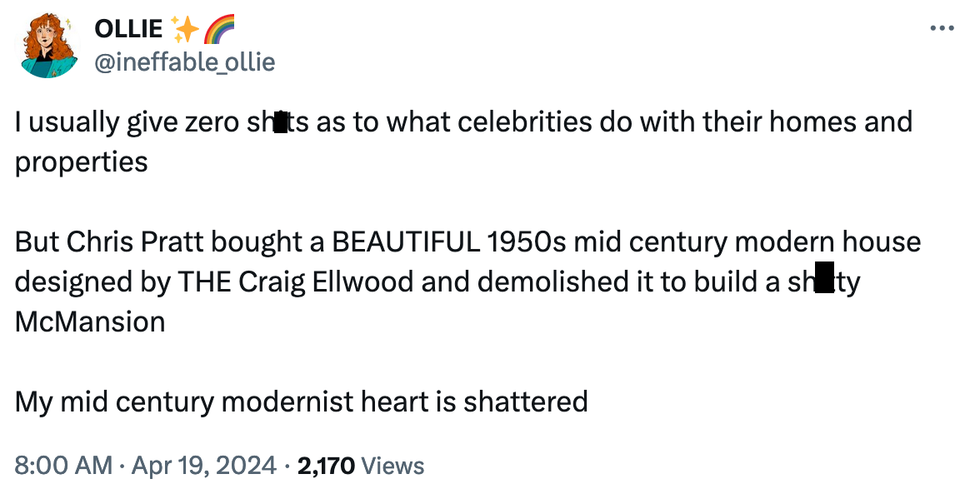This screenshot has height=493, width=980.
Task: Click the black censor block in first line
Action: coord(281,123)
